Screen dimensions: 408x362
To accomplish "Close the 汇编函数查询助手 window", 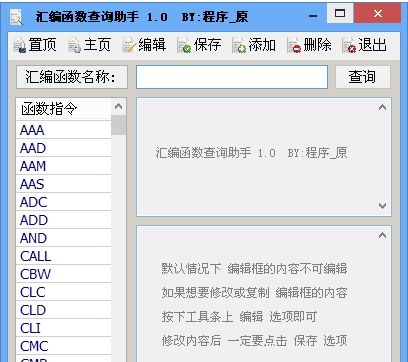I will (x=378, y=13).
